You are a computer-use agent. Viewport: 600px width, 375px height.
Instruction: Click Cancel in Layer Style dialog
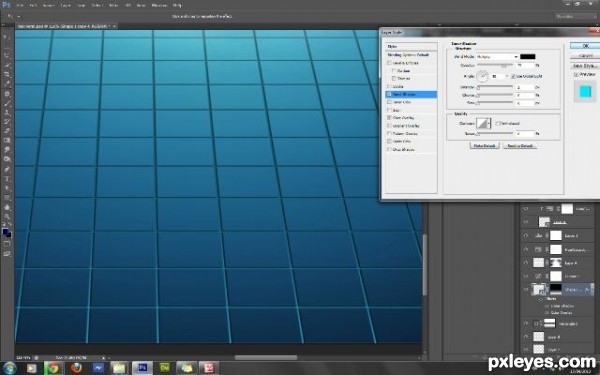585,56
